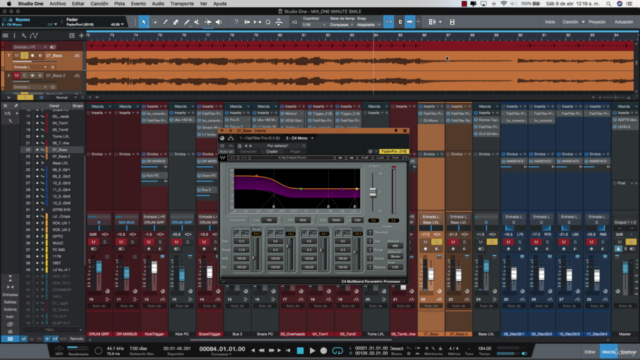
Task: Unmute the 07_Bass 2 arrange track
Action: click(17, 76)
